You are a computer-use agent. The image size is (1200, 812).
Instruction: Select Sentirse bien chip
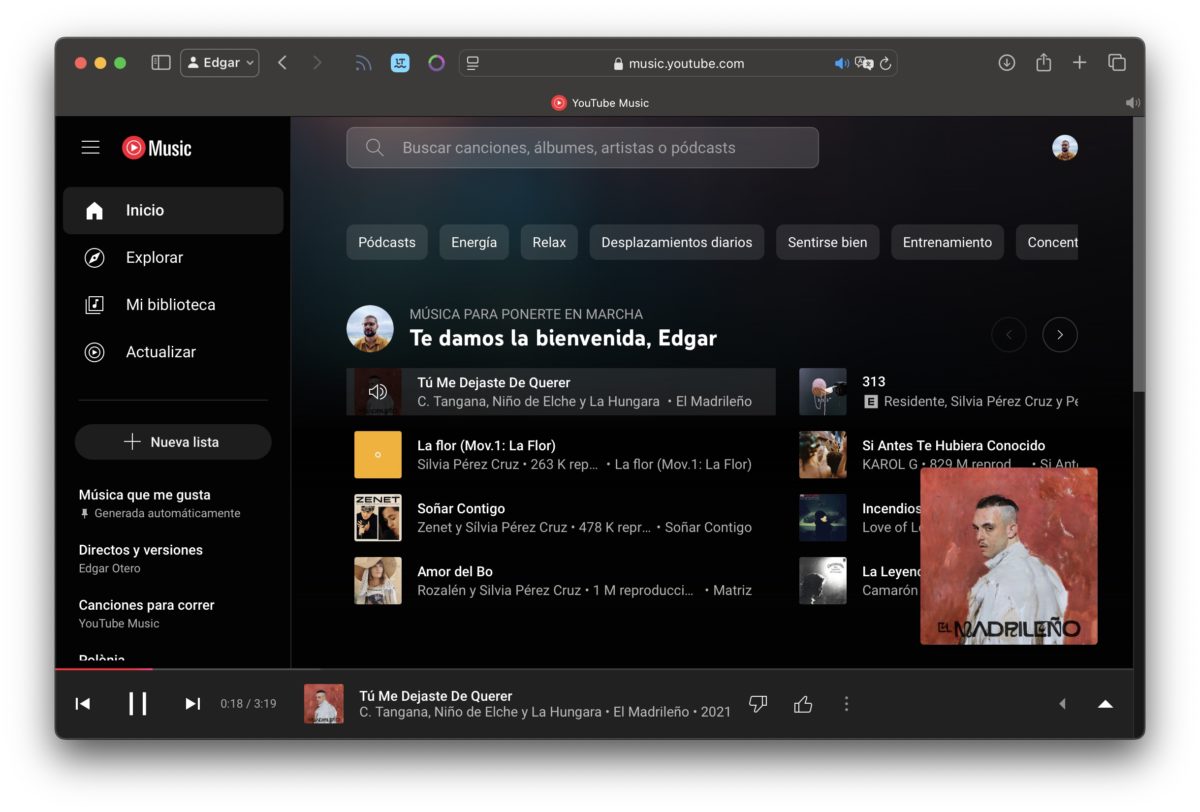[x=827, y=242]
